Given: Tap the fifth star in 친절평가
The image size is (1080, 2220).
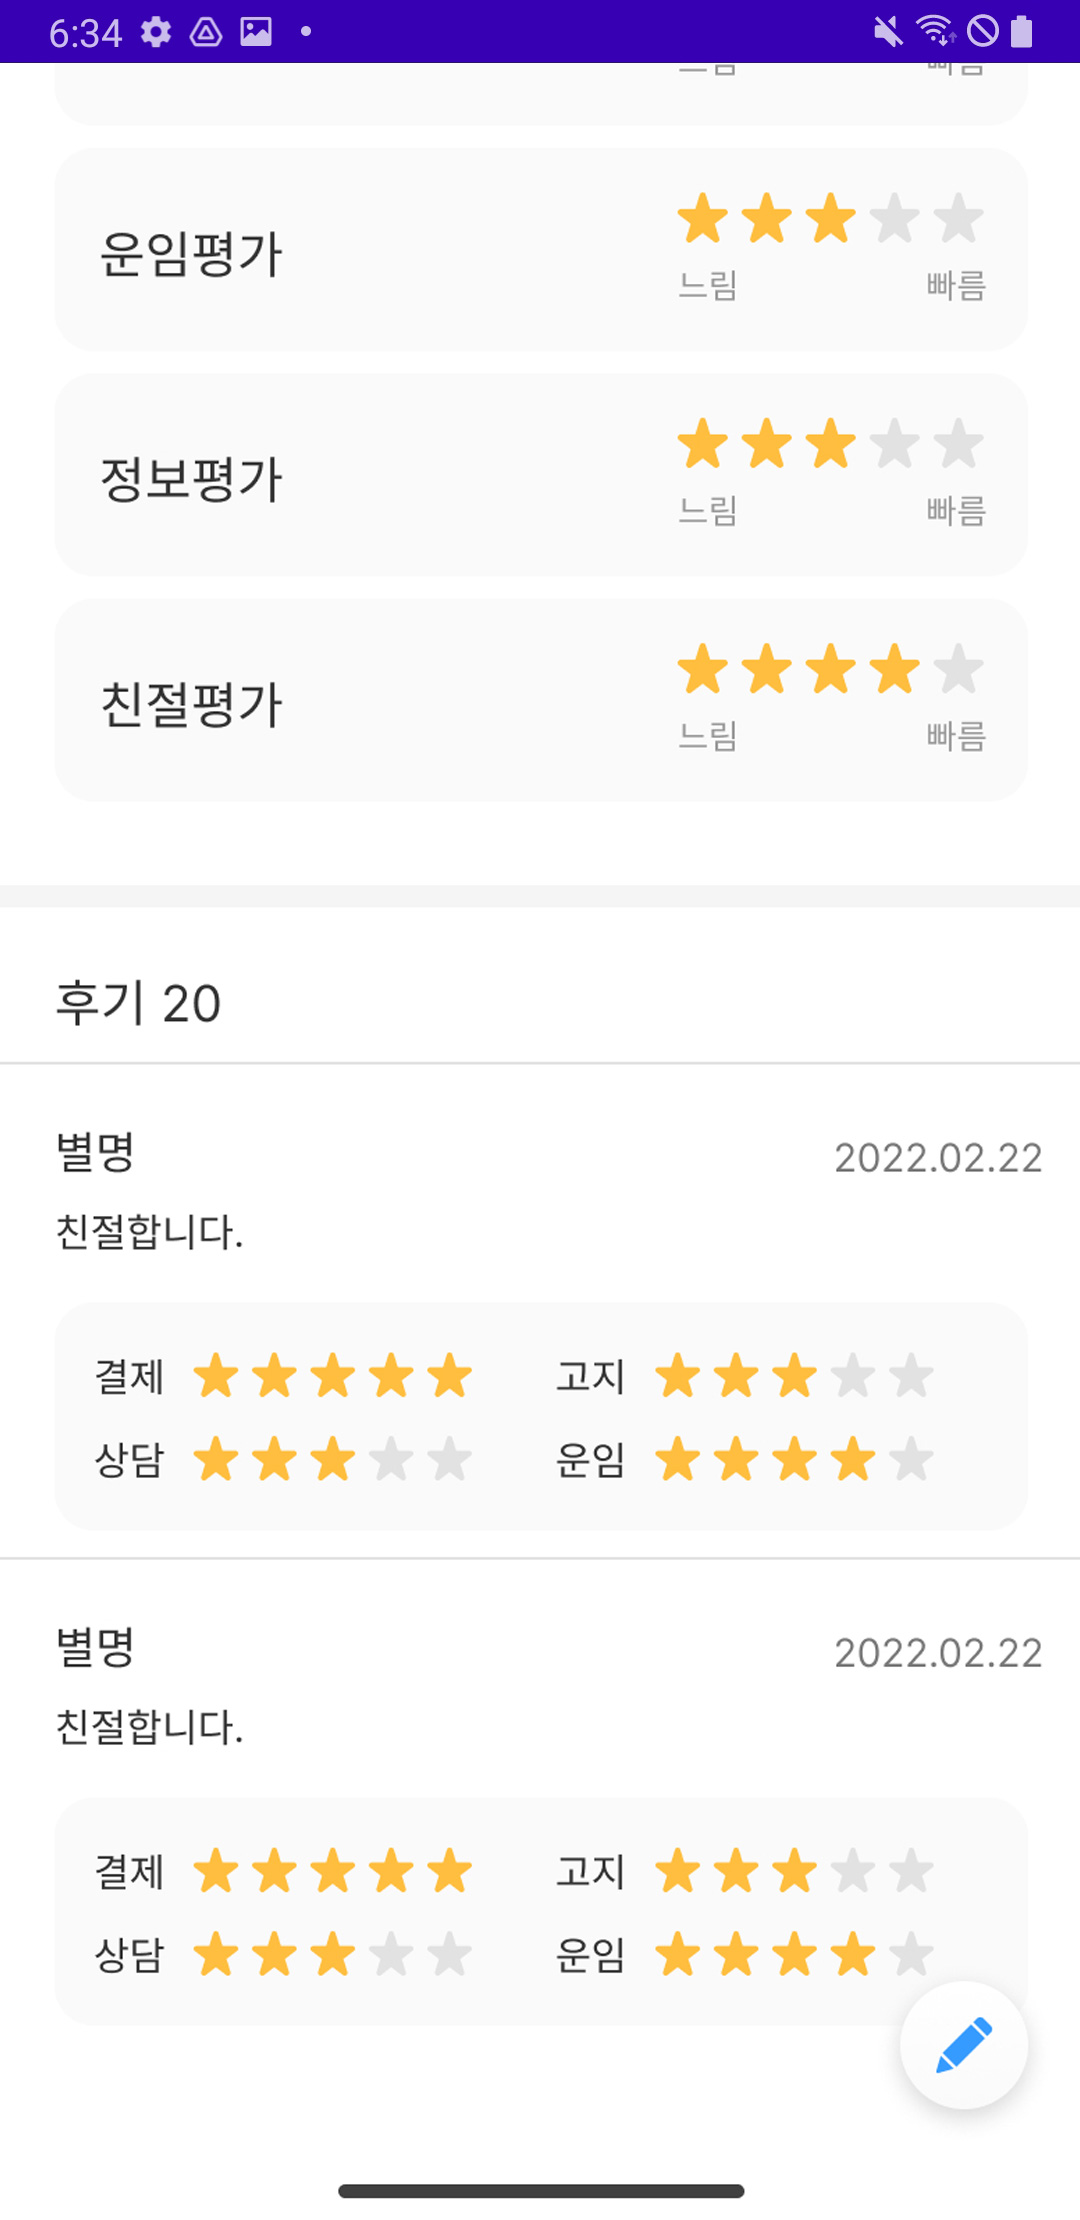Looking at the screenshot, I should point(958,669).
